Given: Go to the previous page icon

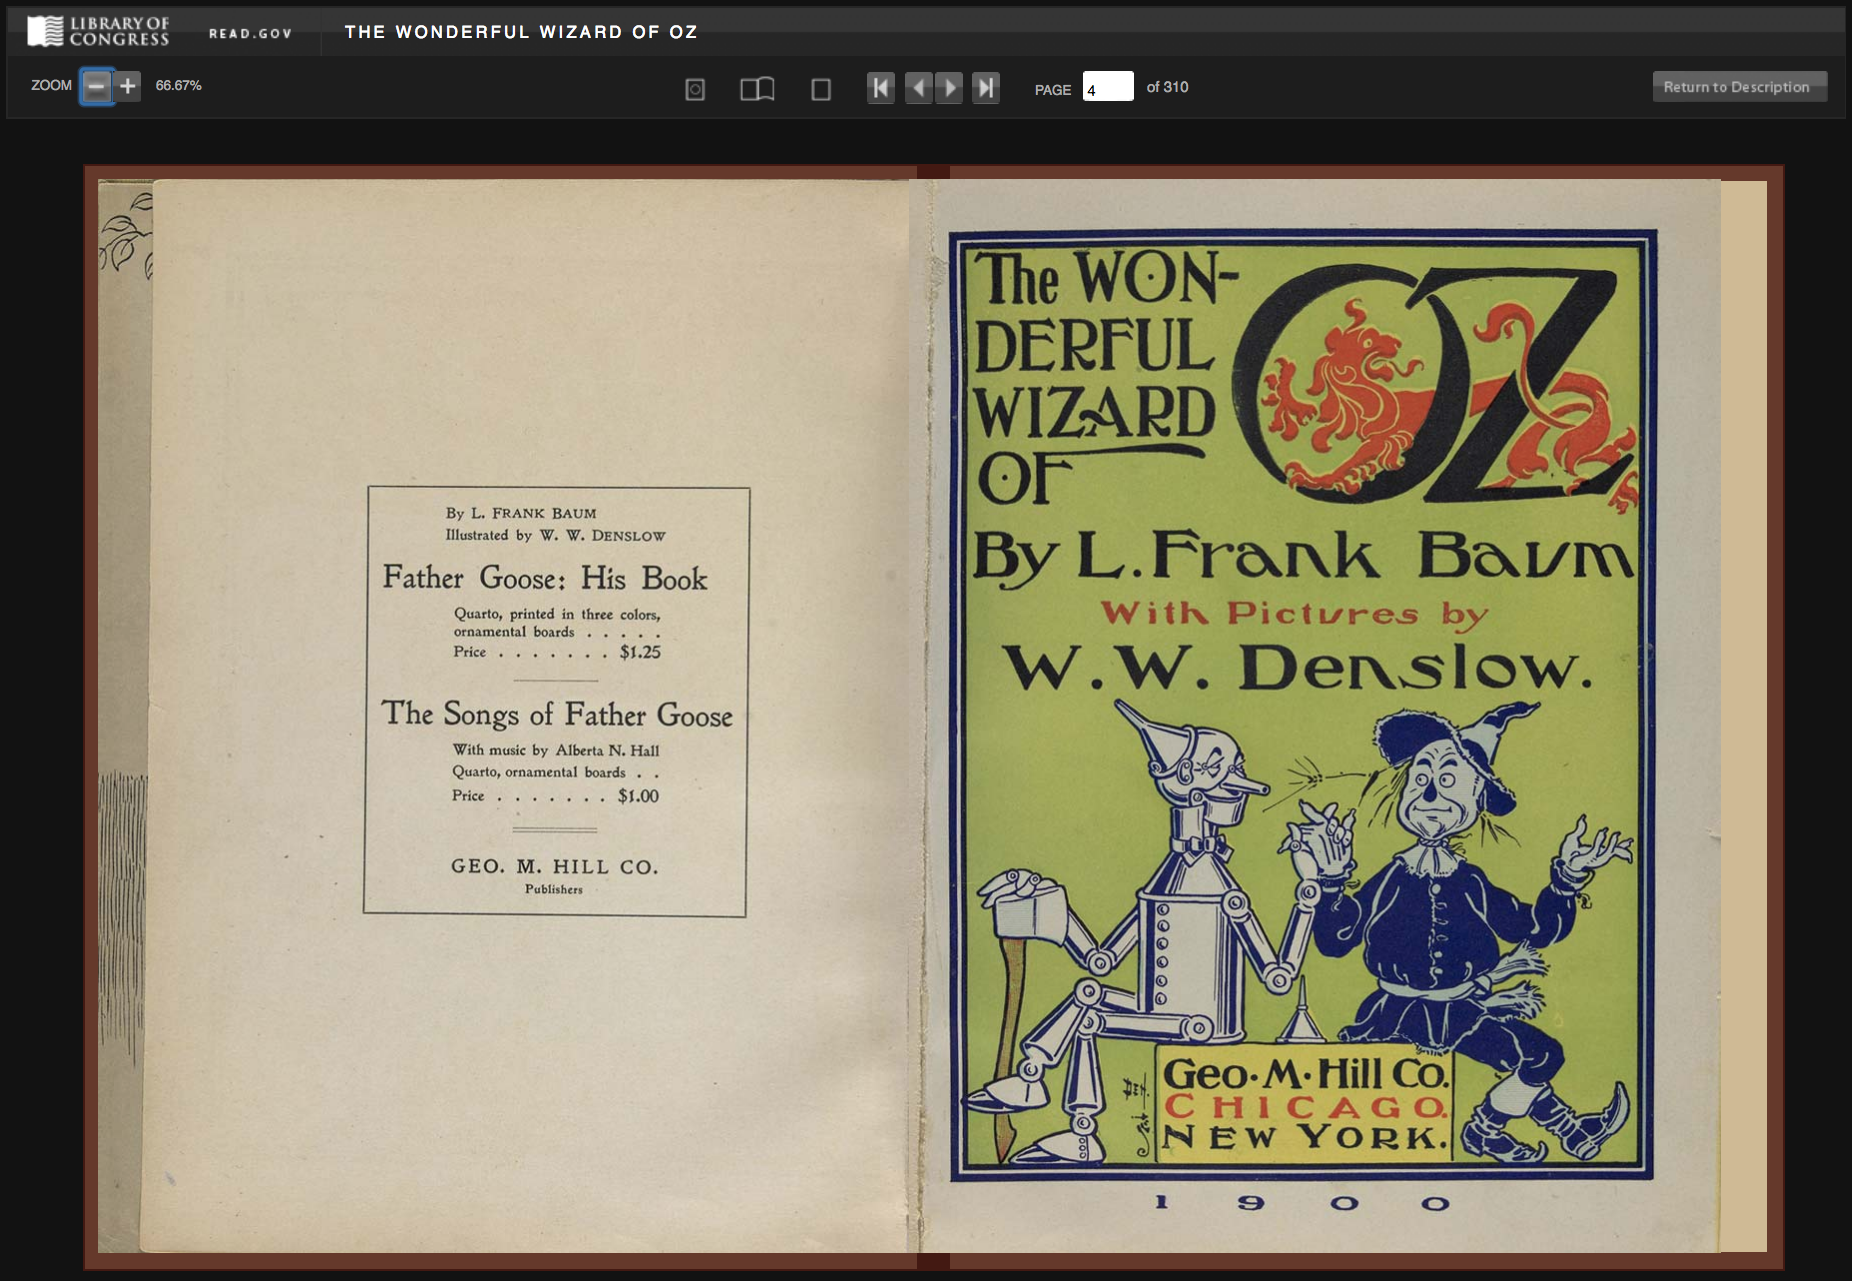Looking at the screenshot, I should click(919, 88).
